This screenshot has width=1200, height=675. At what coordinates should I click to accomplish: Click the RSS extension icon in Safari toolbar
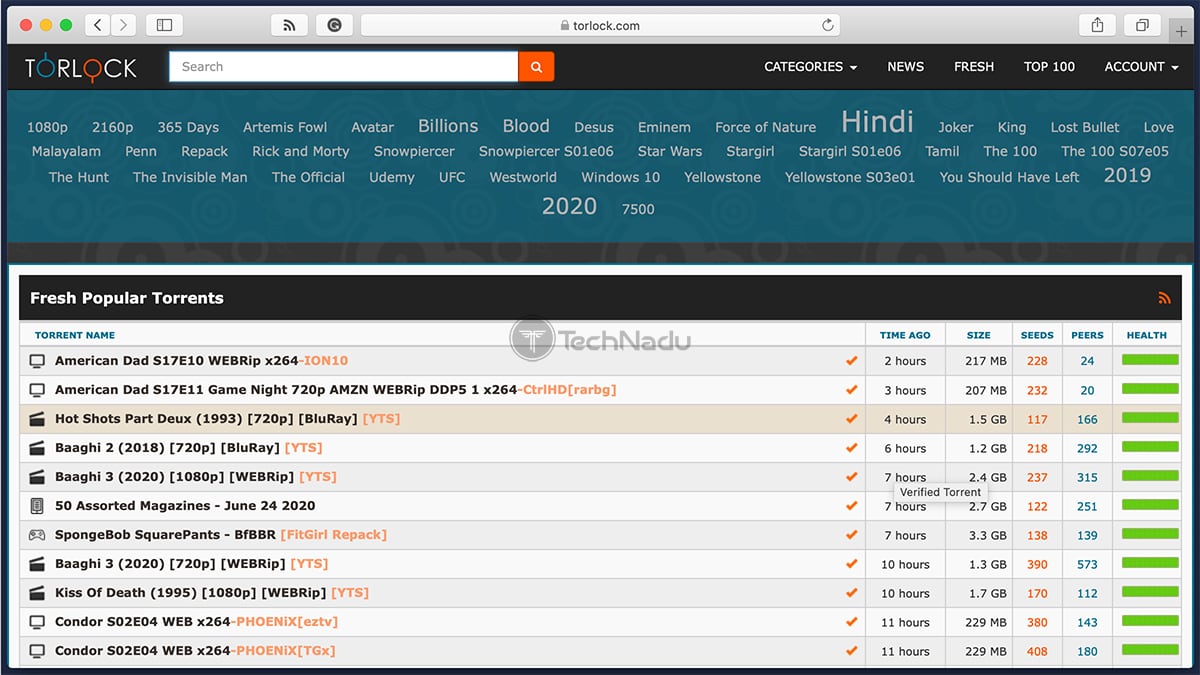coord(289,25)
